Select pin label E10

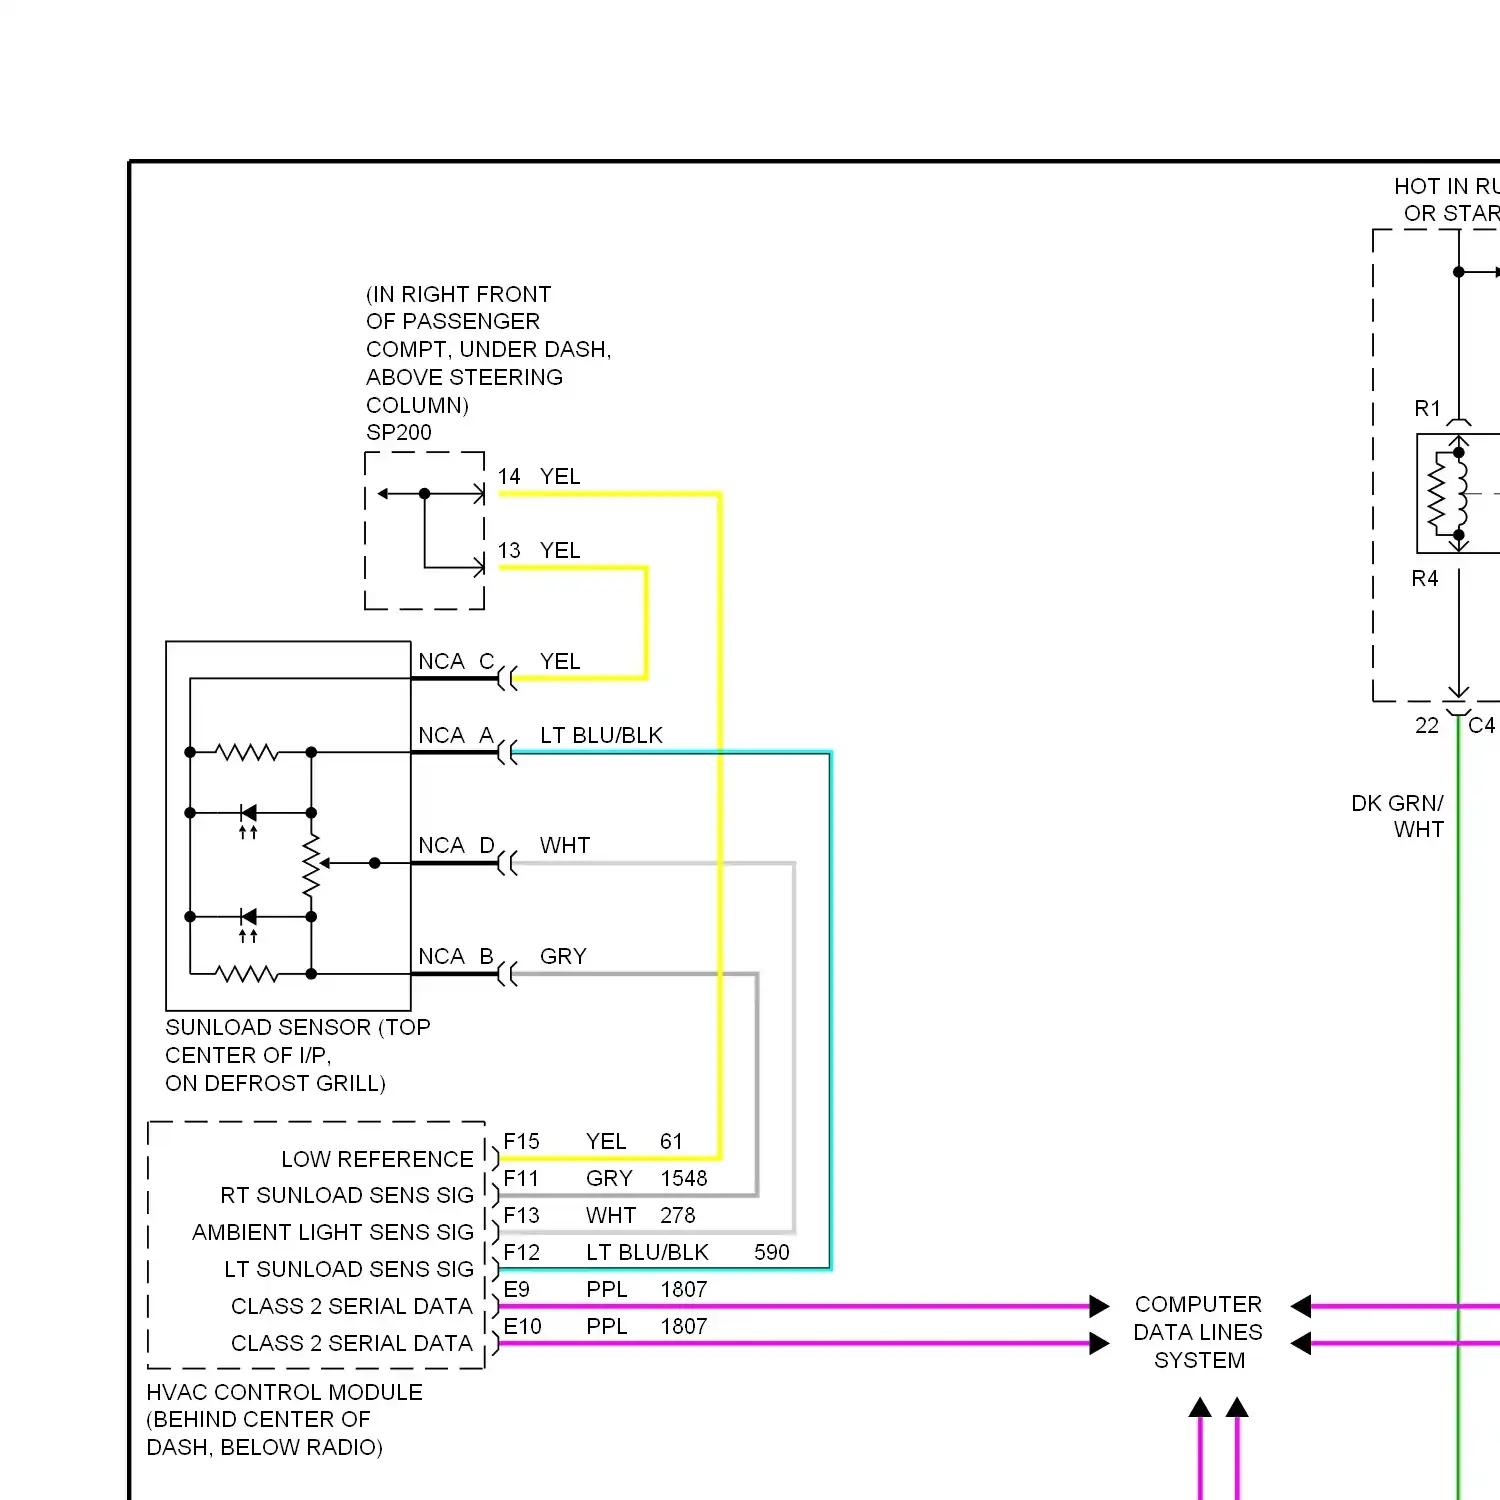[522, 1327]
